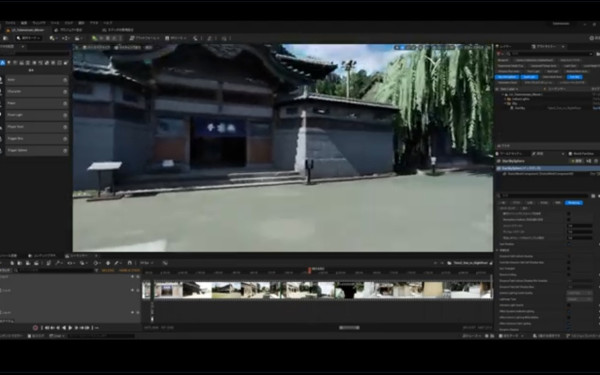Open the viewport hamburger options menu
This screenshot has width=600, height=375.
pos(77,47)
